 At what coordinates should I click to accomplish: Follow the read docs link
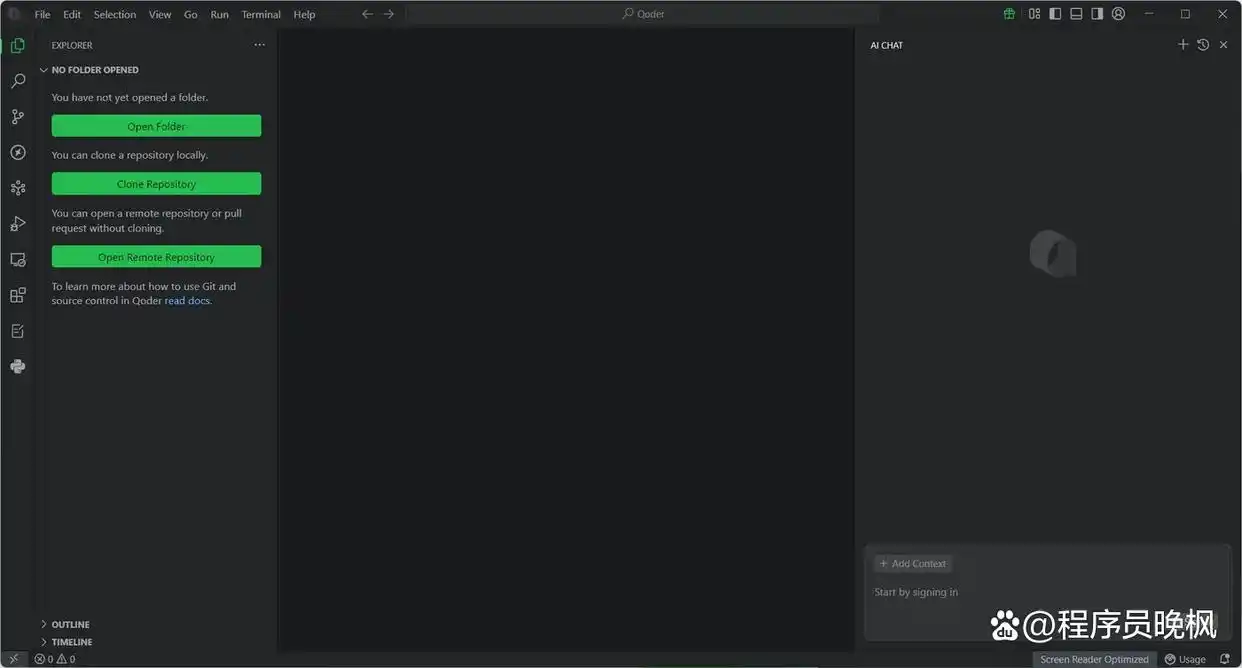point(187,301)
